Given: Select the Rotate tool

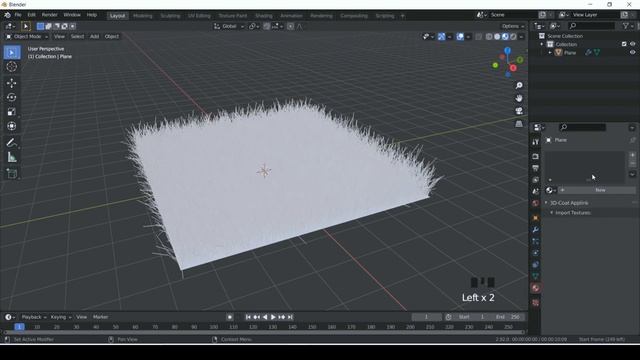Looking at the screenshot, I should point(12,98).
